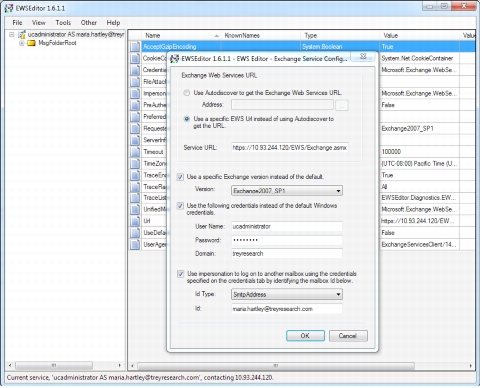Image resolution: width=482 pixels, height=388 pixels.
Task: Click the Preferred row document icon
Action: (135, 117)
